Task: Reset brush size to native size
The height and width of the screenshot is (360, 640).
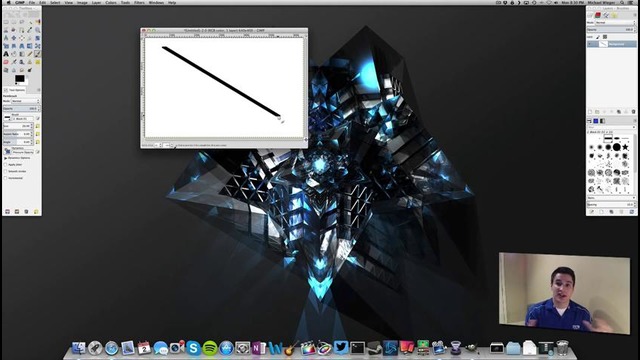Action: 38,126
